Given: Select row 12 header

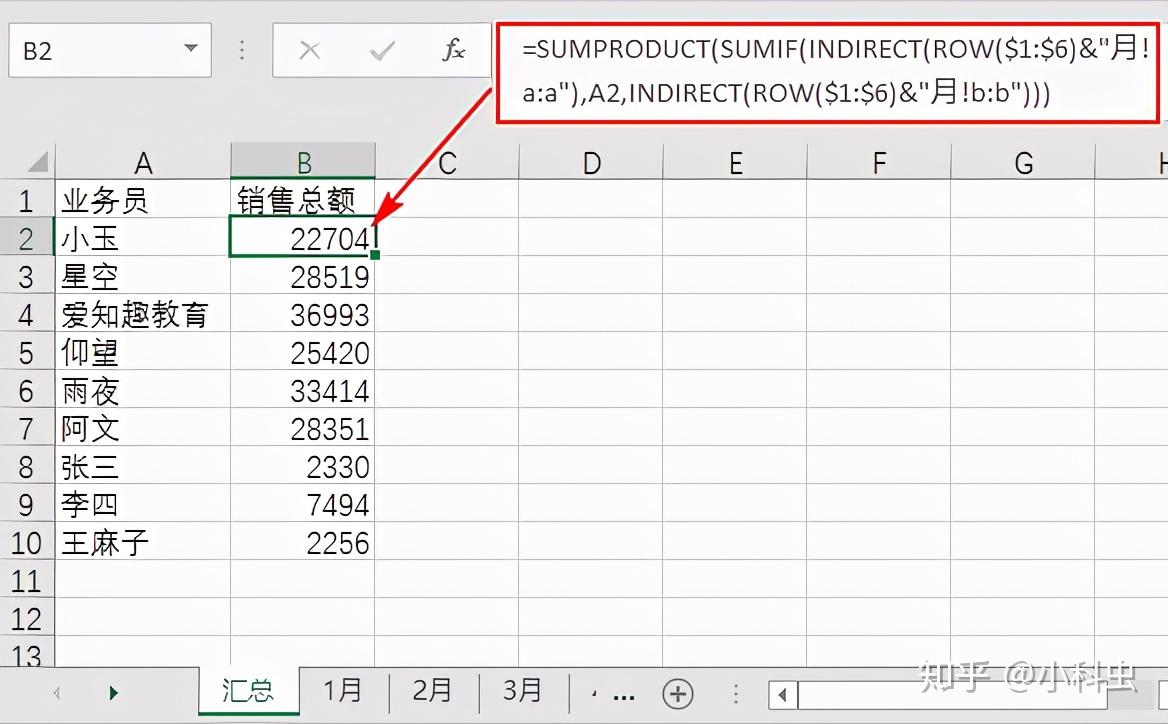Looking at the screenshot, I should (x=27, y=617).
